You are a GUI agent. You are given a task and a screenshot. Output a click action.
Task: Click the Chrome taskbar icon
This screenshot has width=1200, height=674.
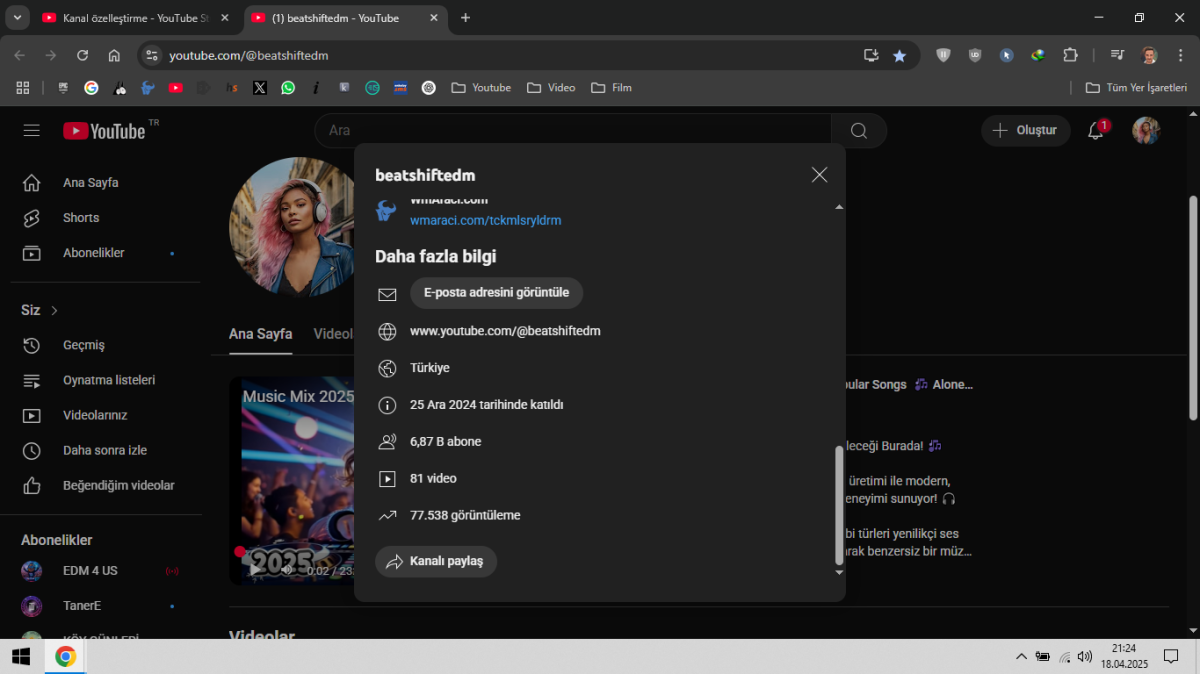(65, 657)
